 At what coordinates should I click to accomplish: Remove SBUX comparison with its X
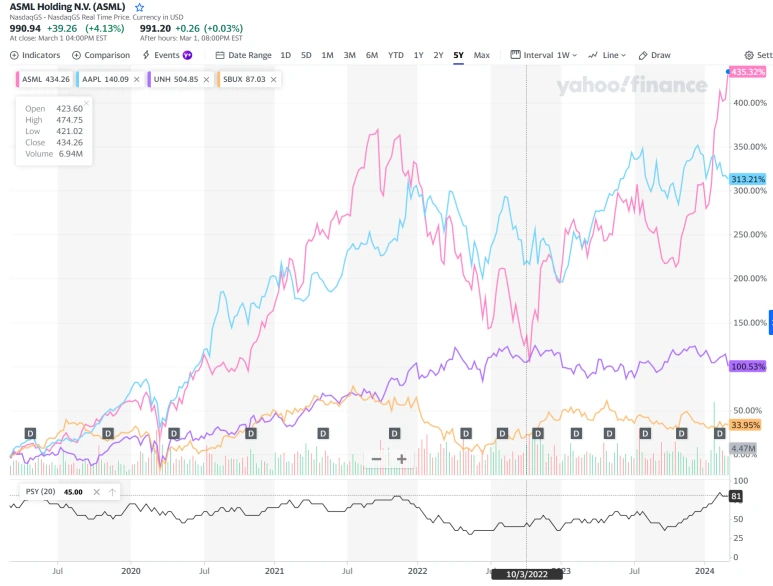pos(274,79)
